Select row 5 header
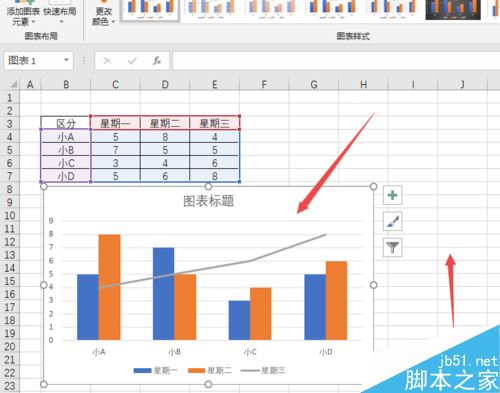The image size is (500, 393). coord(10,150)
